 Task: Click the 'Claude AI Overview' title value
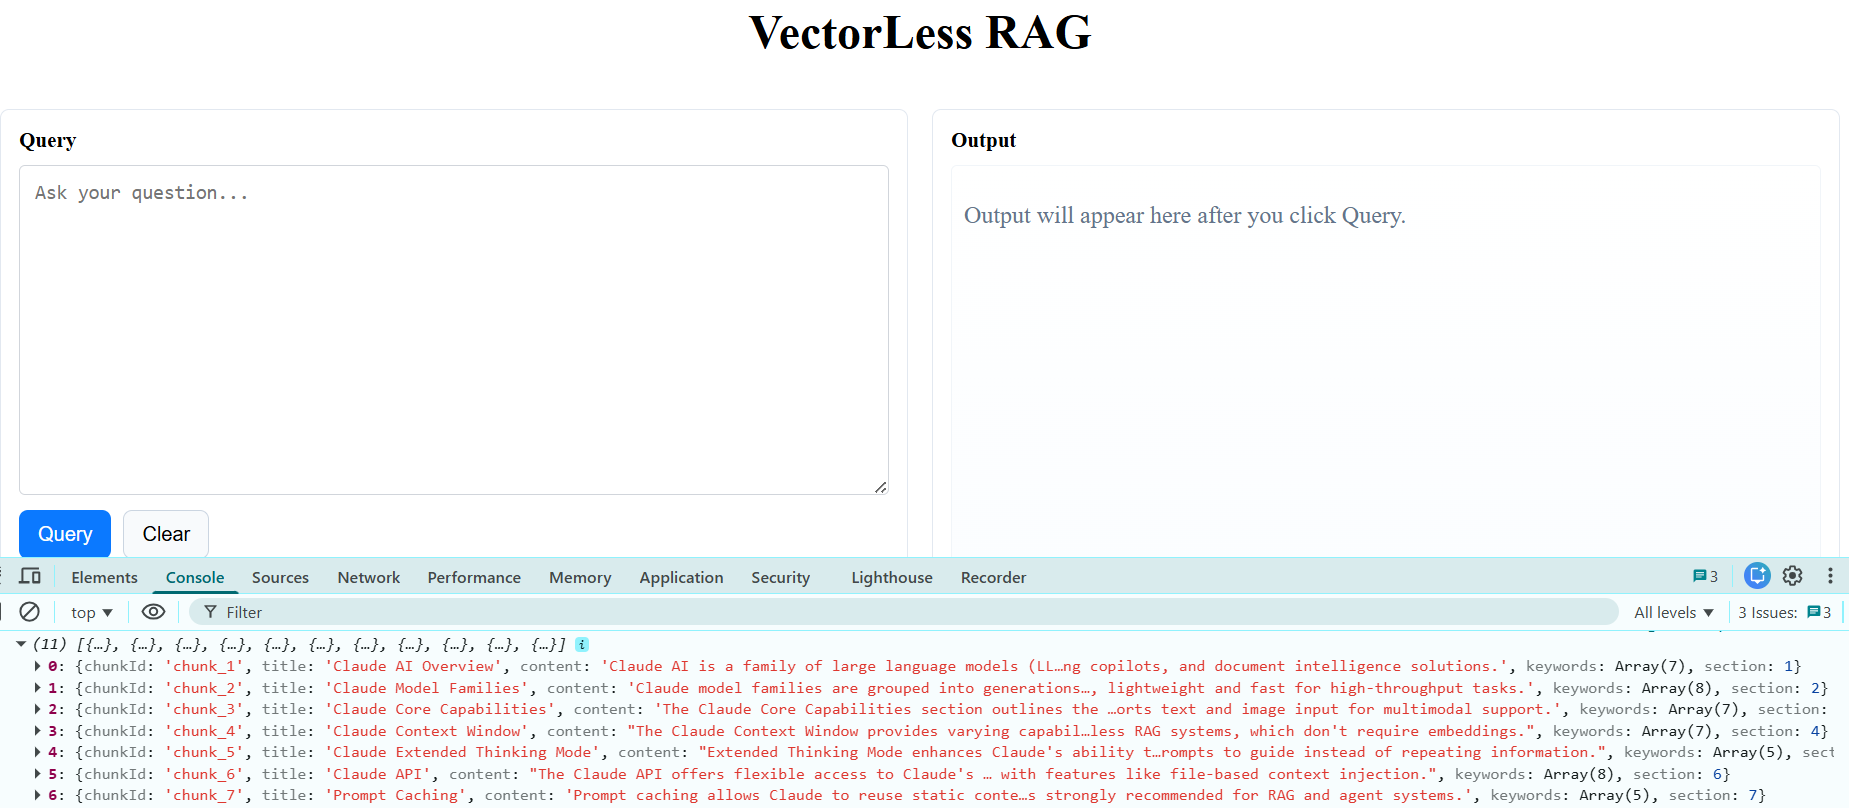(414, 666)
